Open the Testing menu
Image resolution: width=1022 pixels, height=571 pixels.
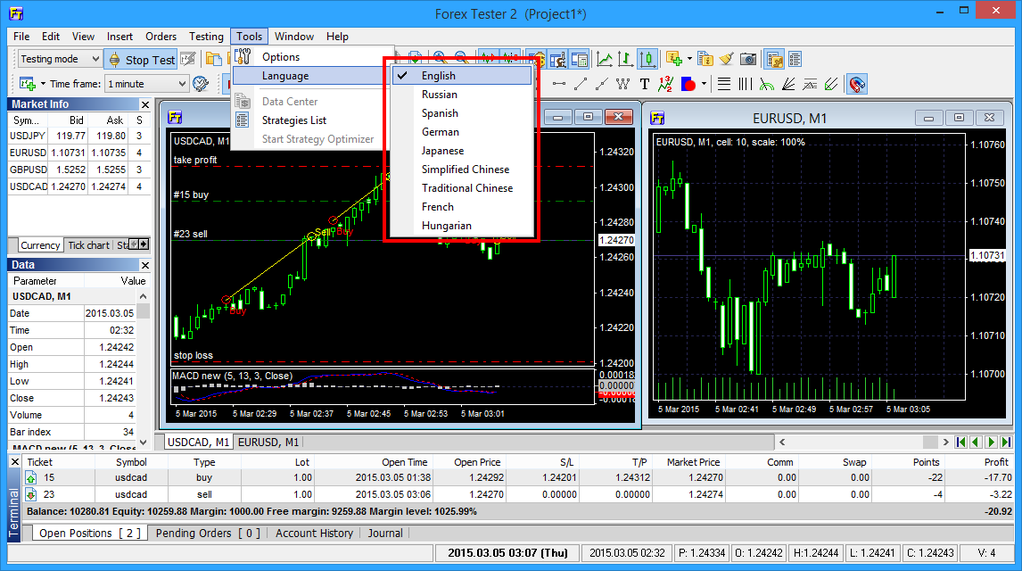pos(206,37)
